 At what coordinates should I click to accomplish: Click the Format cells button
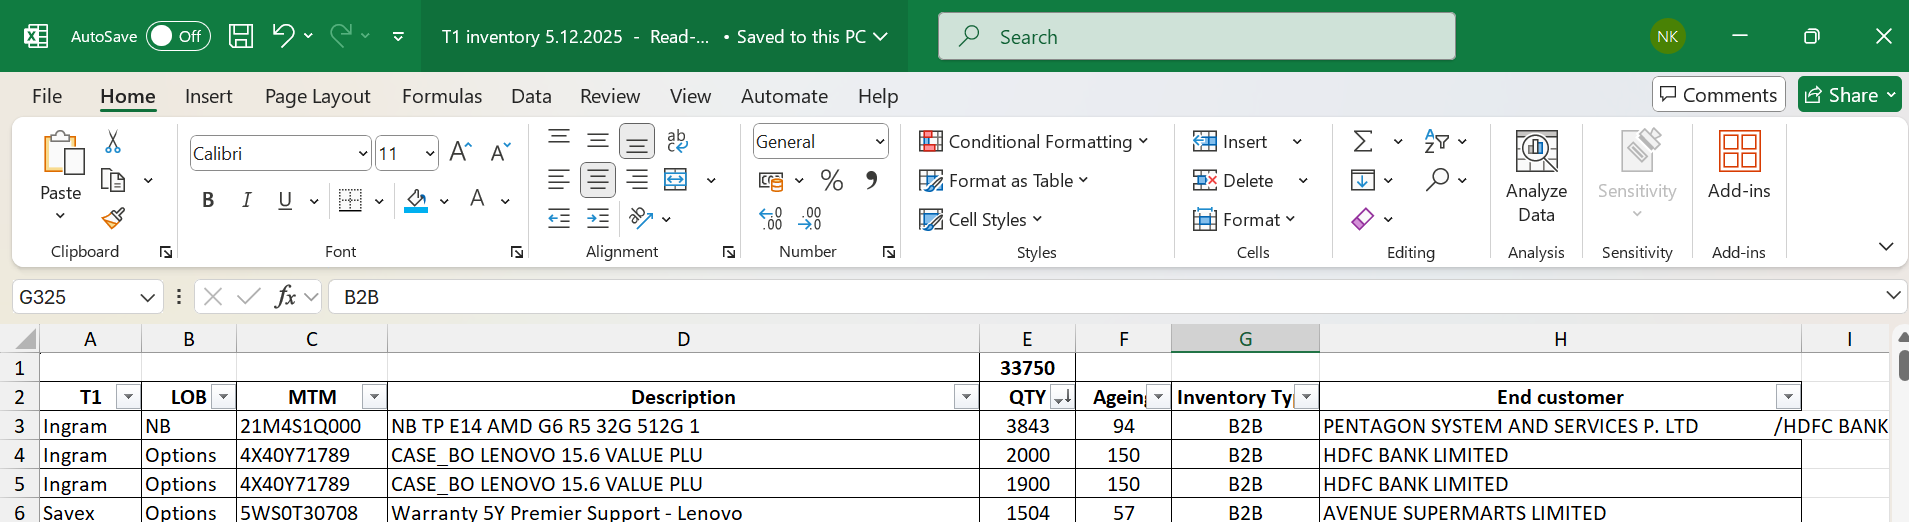[1243, 219]
